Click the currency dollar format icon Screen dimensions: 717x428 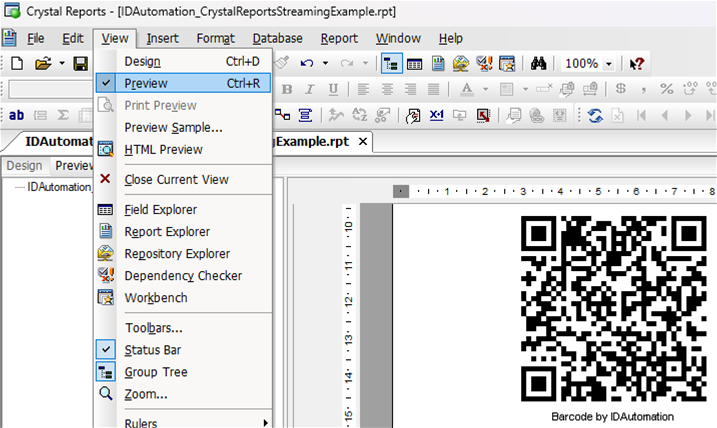click(x=621, y=88)
